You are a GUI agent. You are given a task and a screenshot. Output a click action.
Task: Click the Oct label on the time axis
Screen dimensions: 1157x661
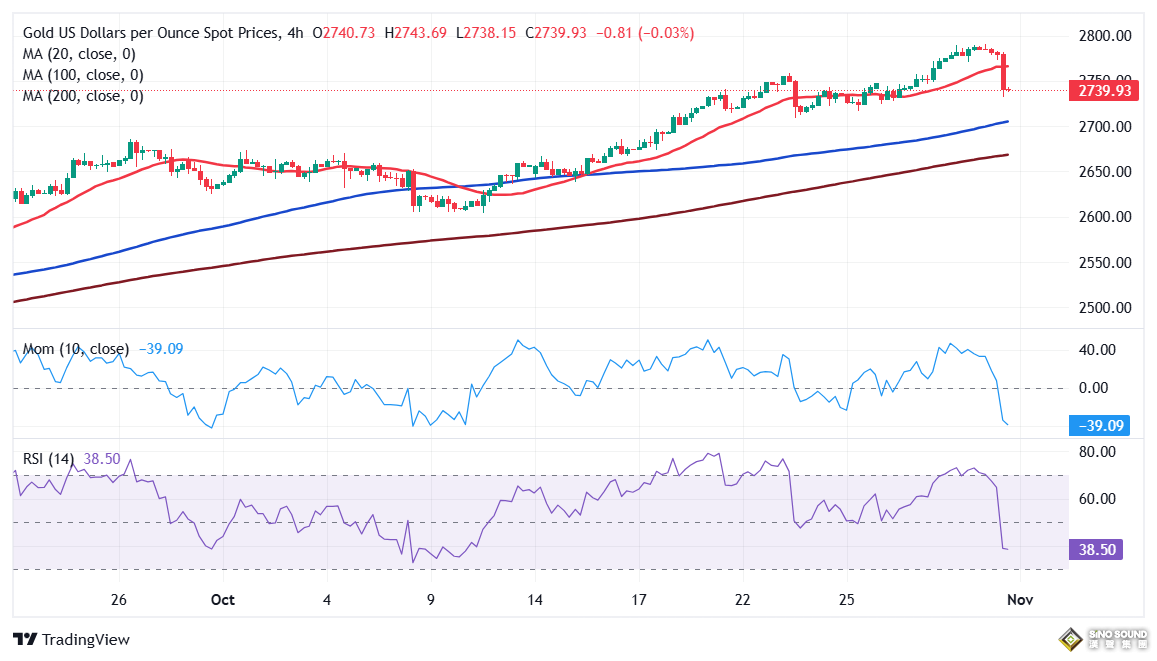click(223, 600)
